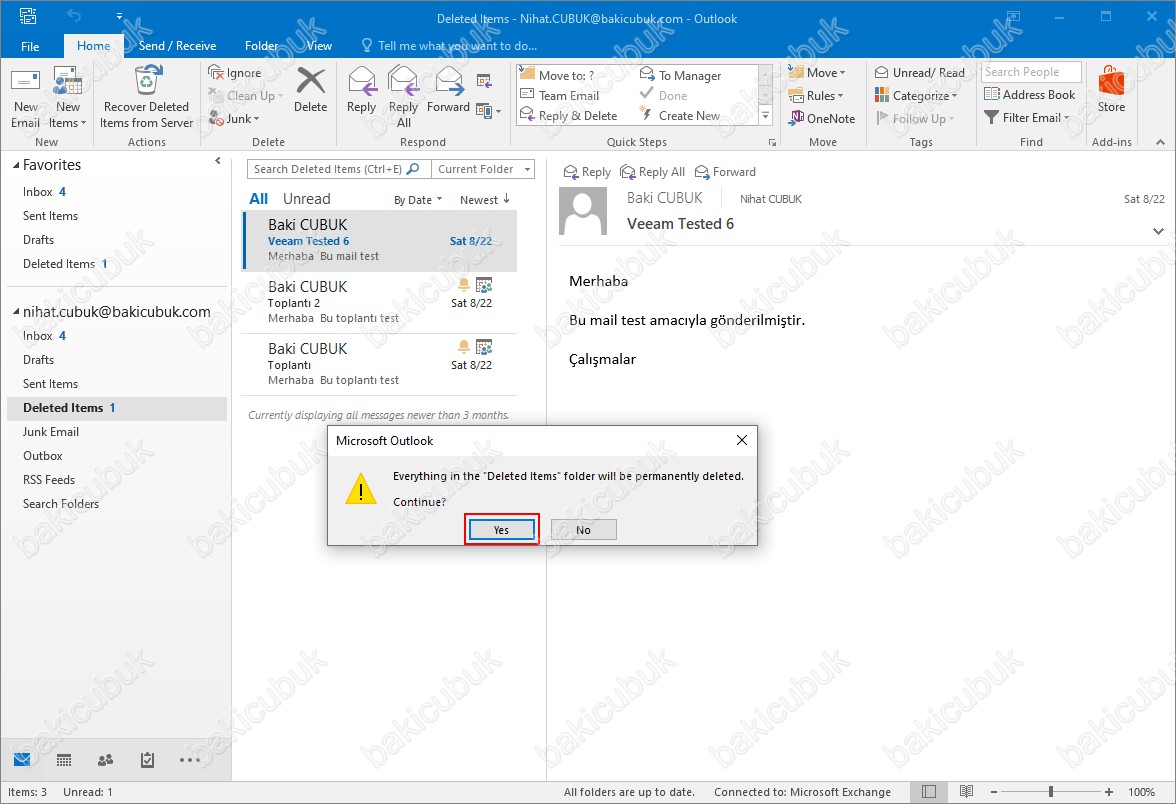Switch to the View tab
This screenshot has height=804, width=1176.
pos(319,46)
